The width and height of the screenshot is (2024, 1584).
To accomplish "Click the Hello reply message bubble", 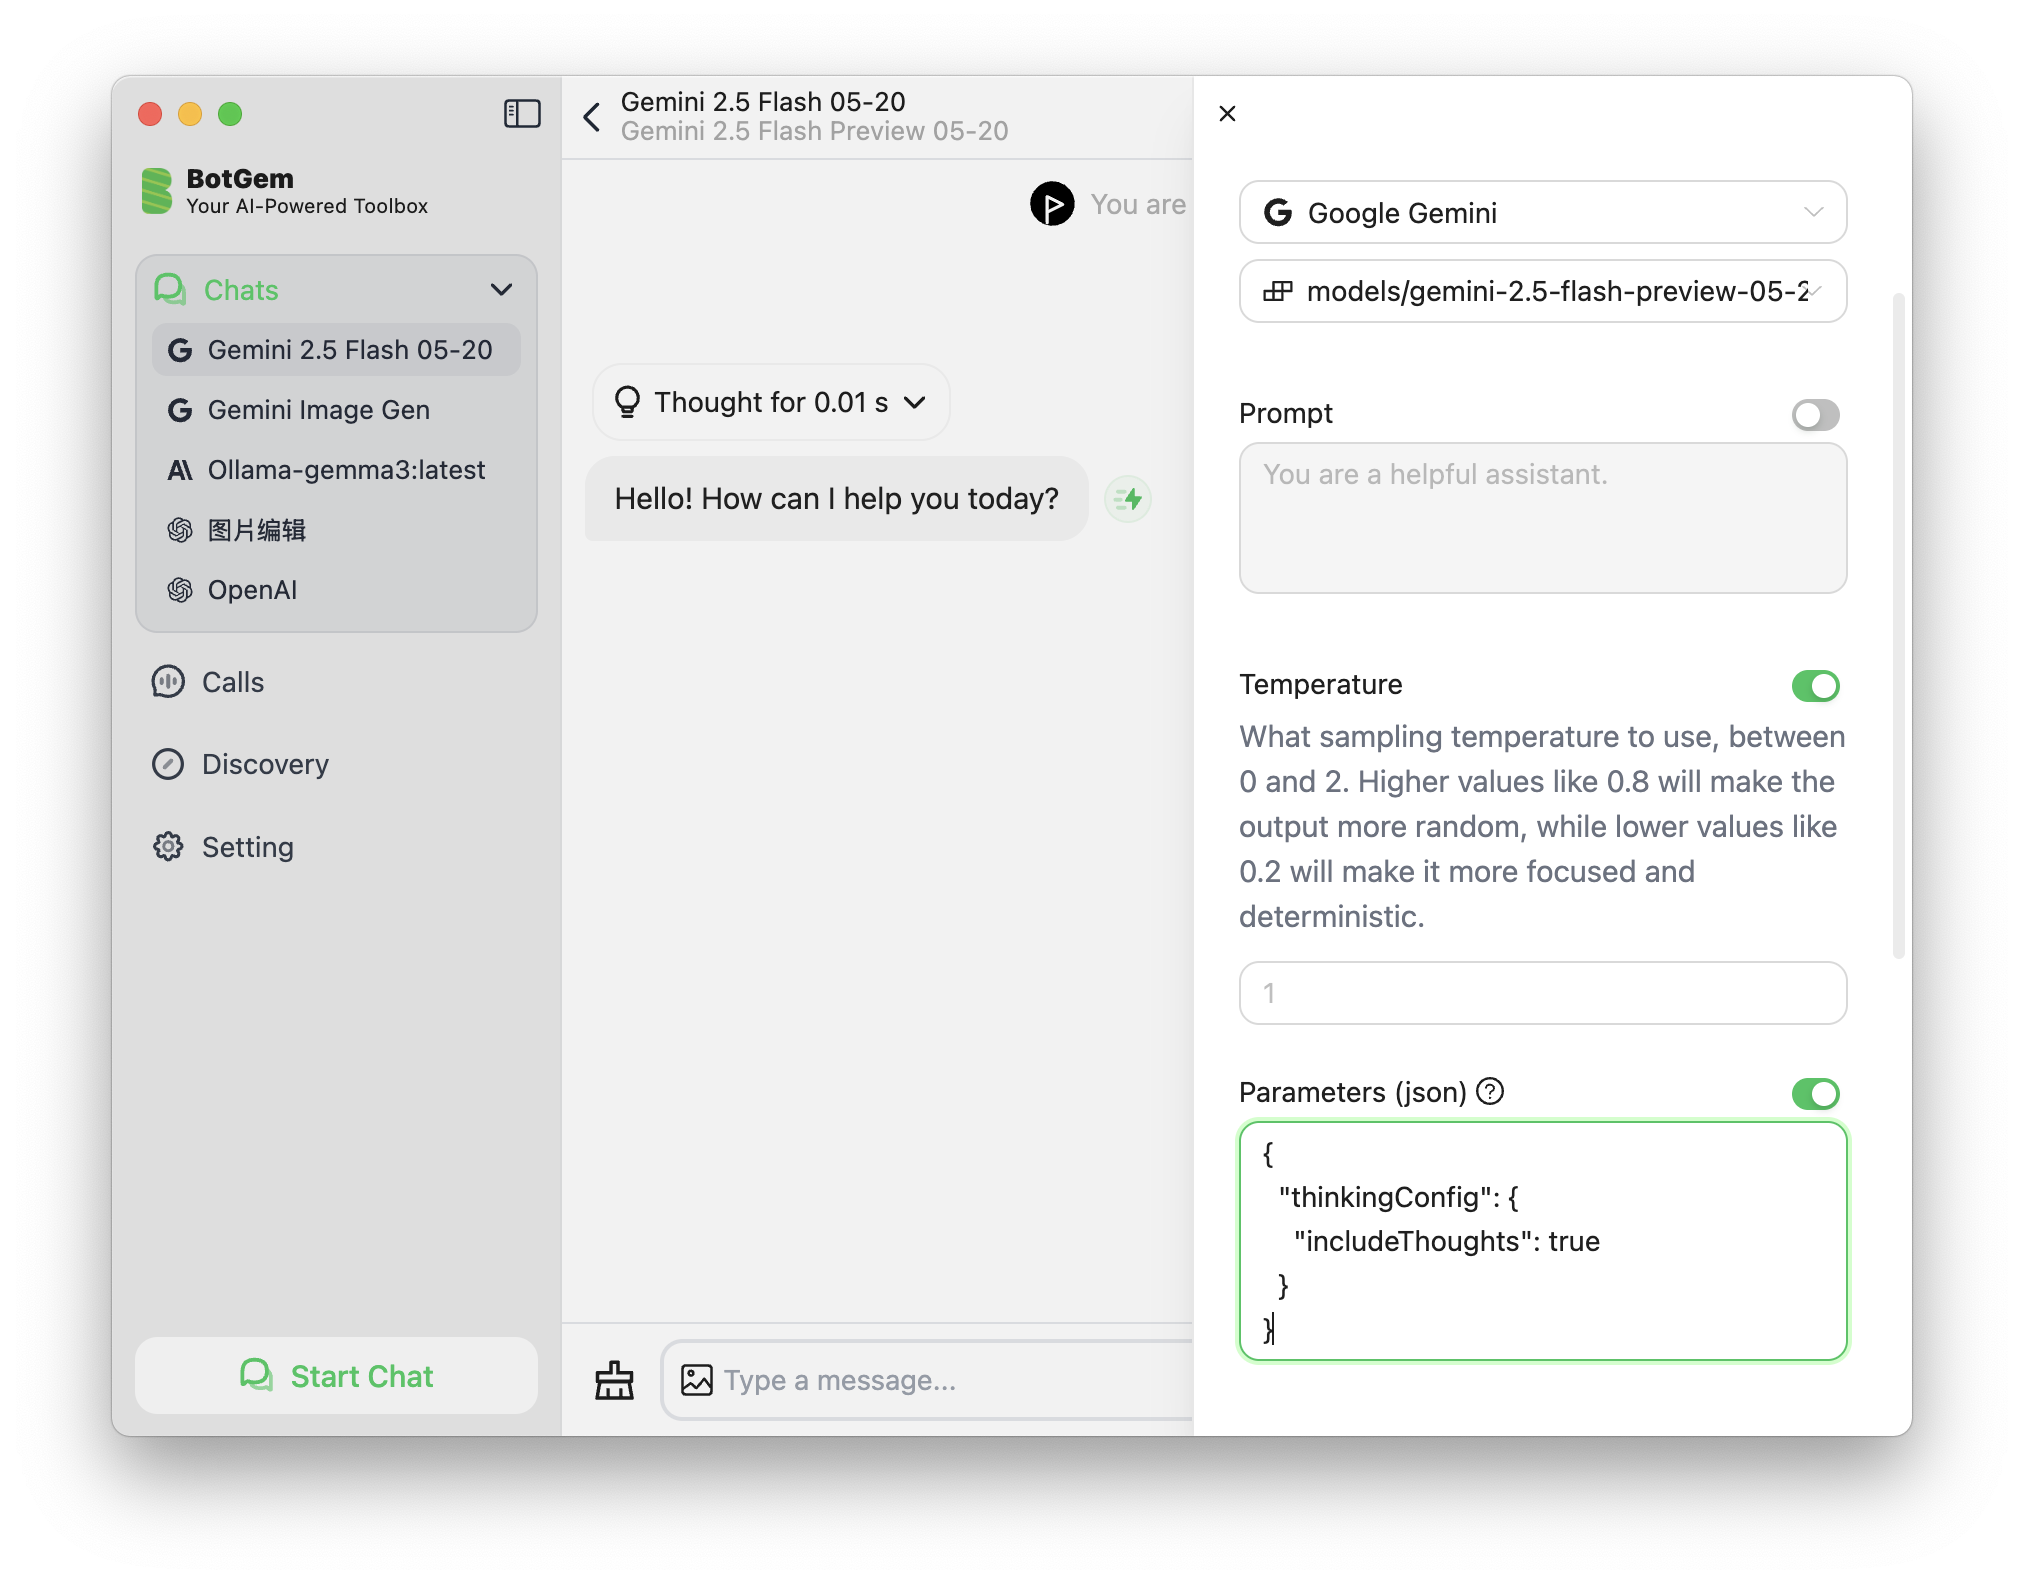I will coord(836,499).
